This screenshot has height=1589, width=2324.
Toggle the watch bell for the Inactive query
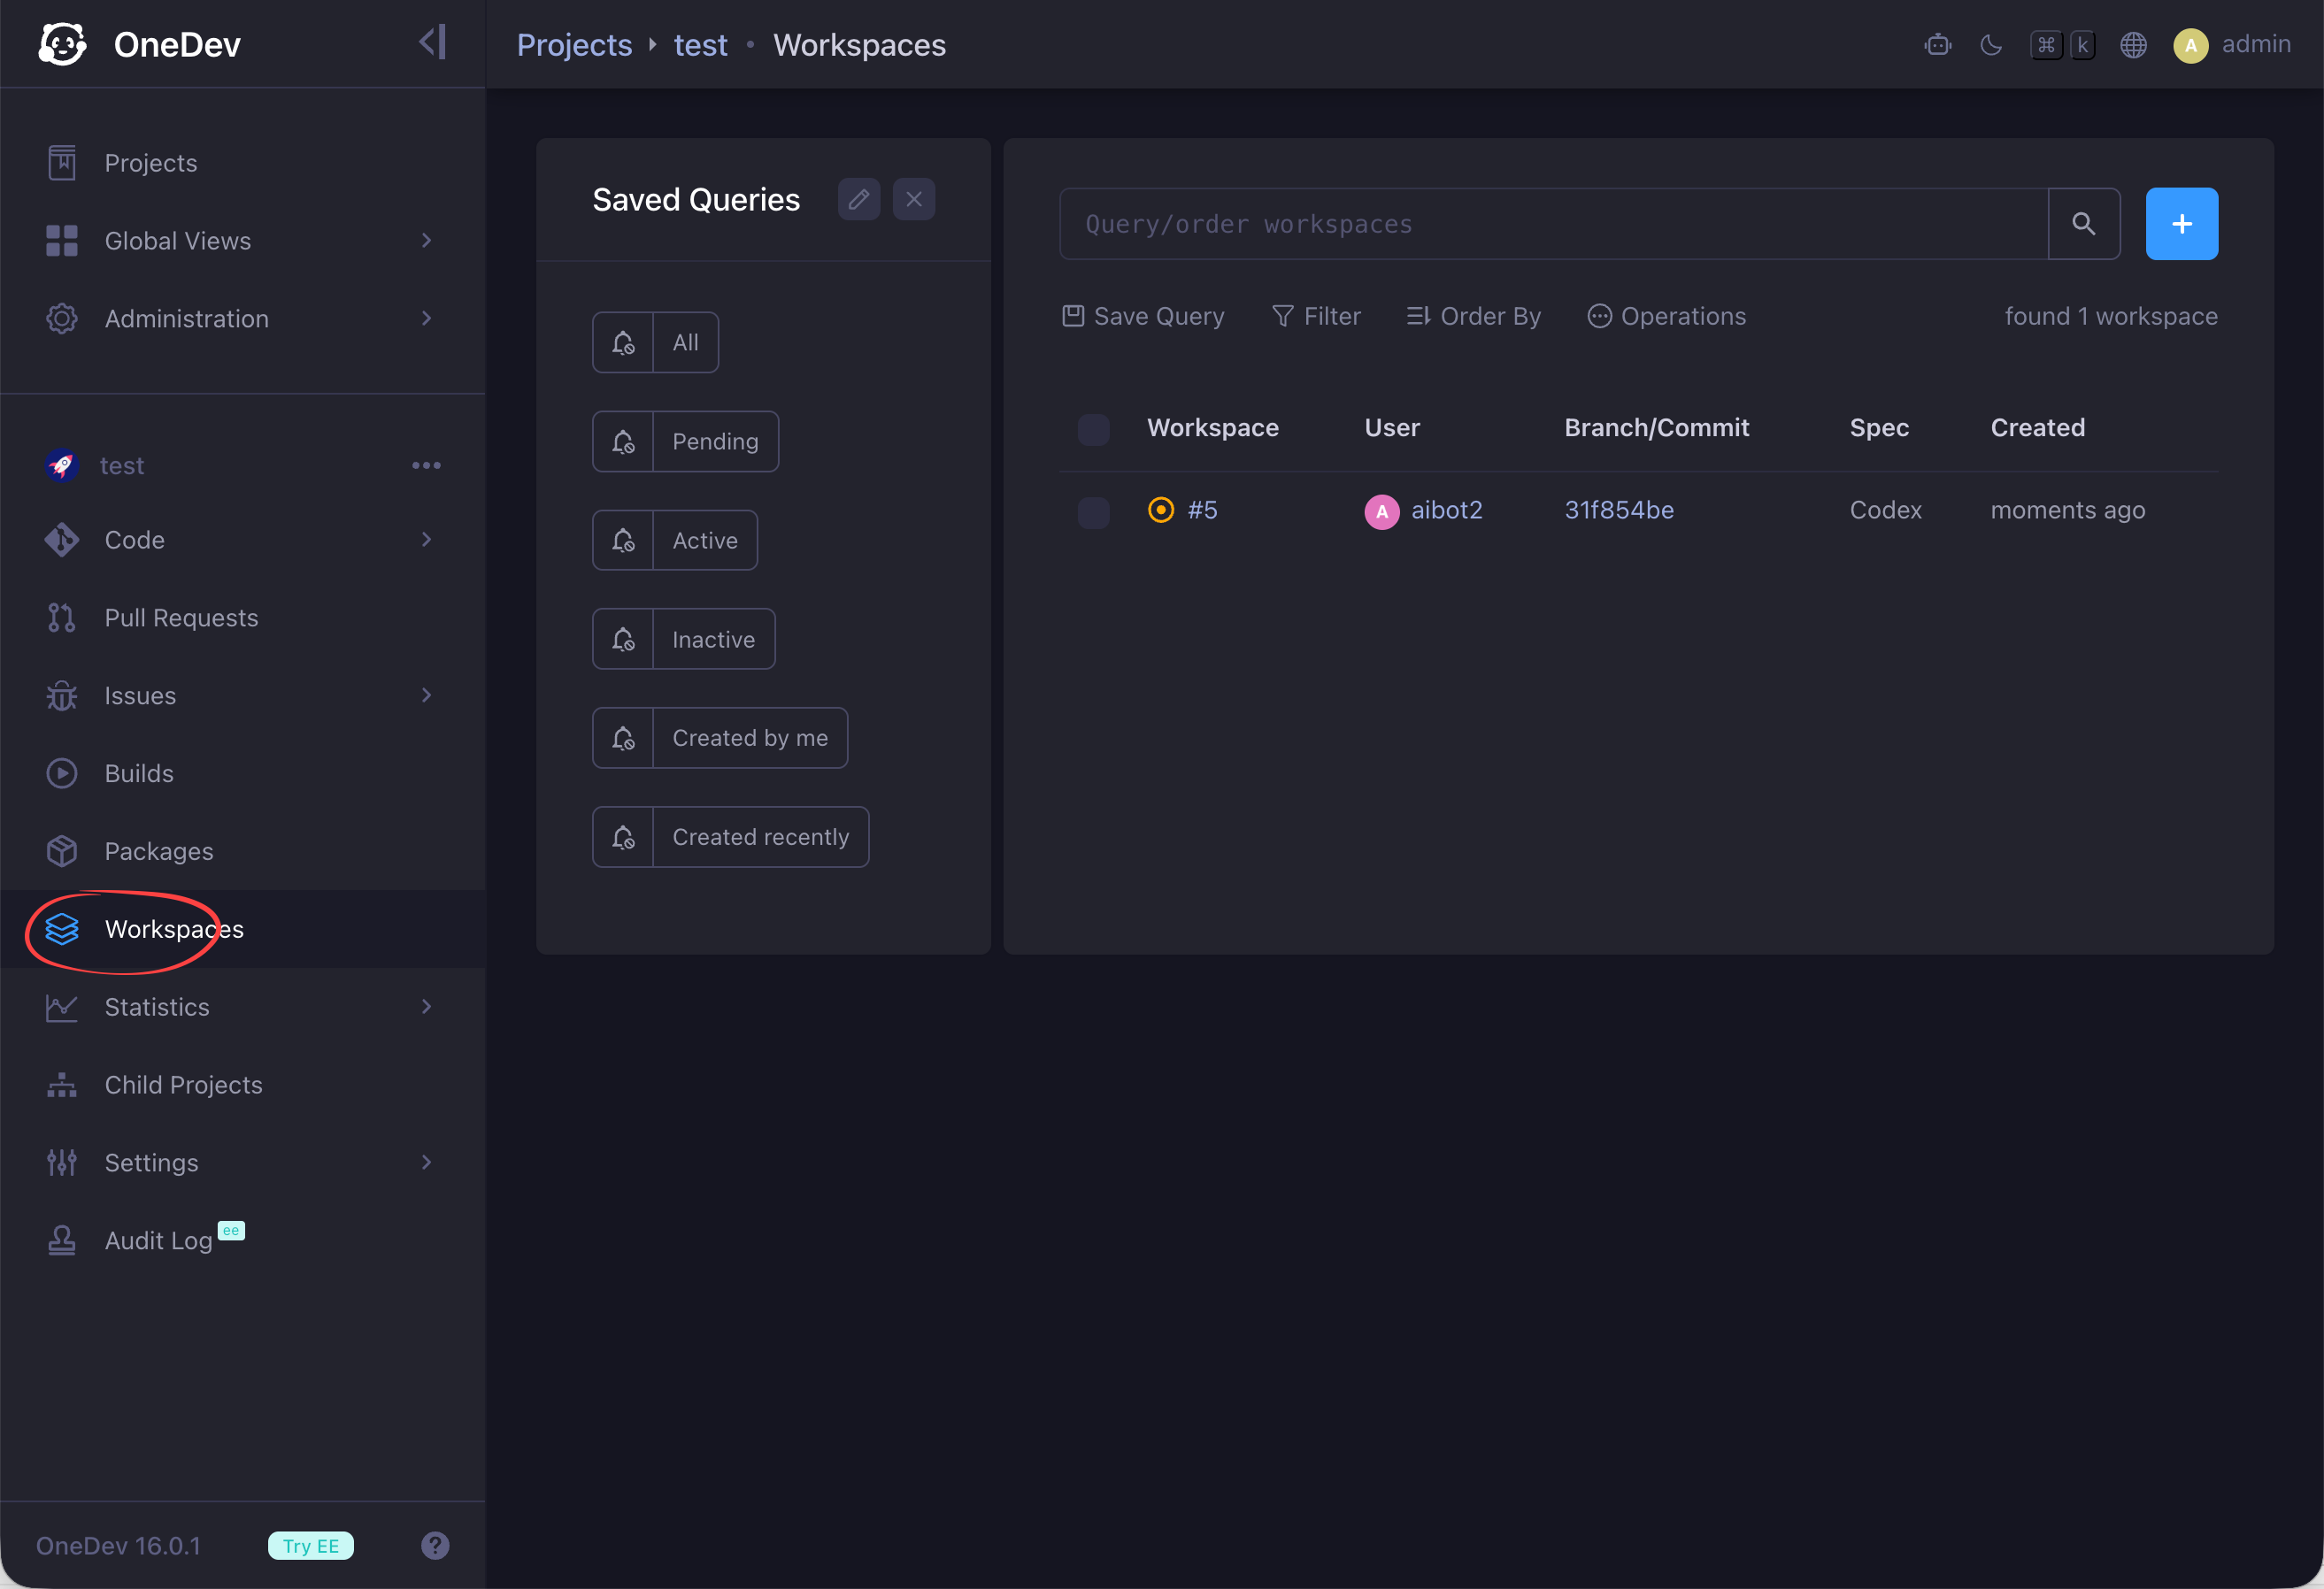pos(623,640)
